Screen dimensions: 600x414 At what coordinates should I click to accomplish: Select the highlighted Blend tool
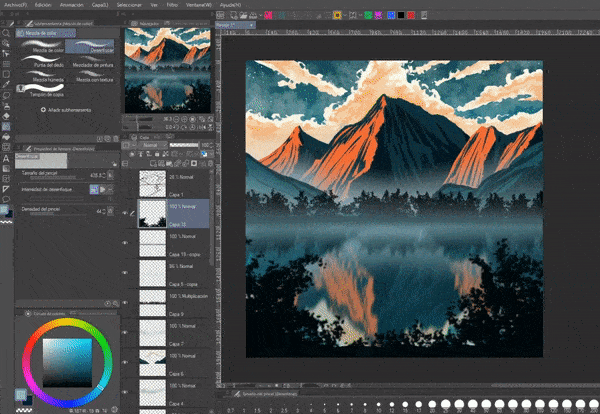(6, 126)
